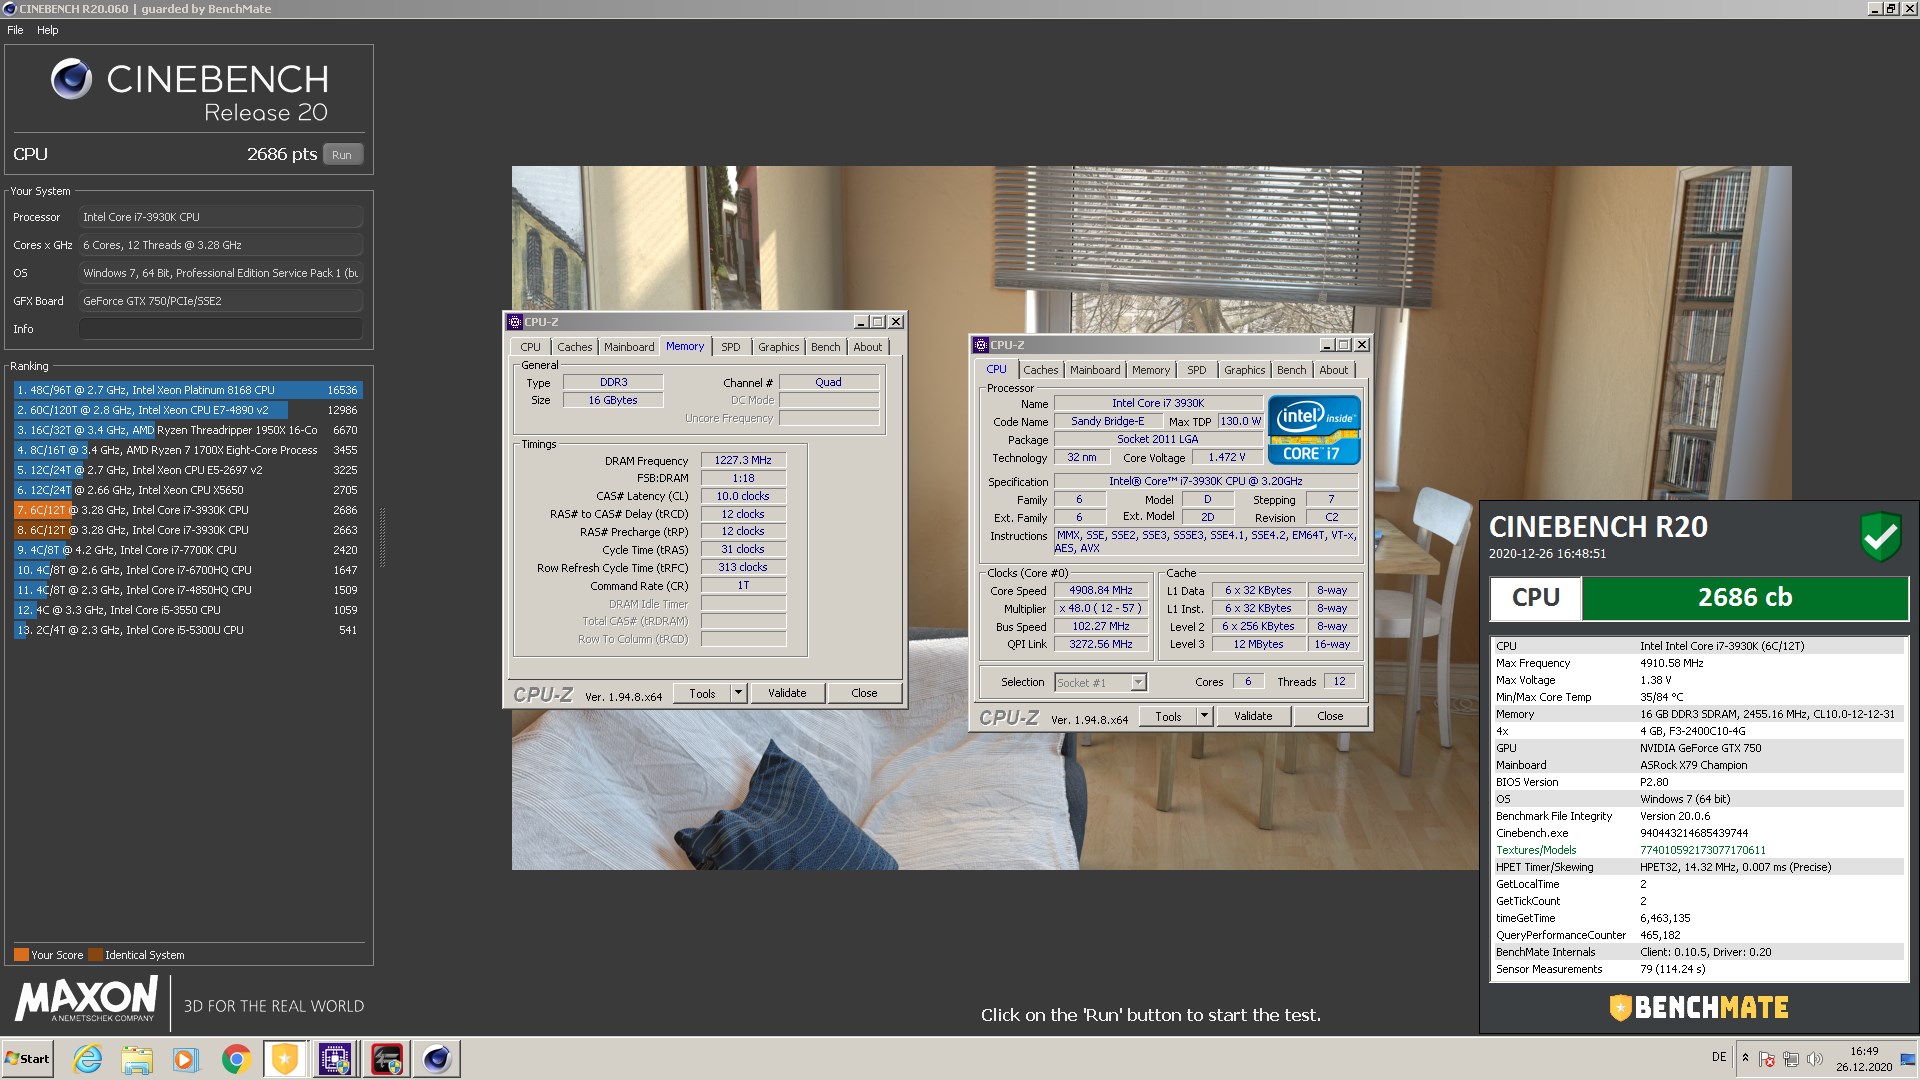Open SPD tab in right CPU-Z window
Viewport: 1920px width, 1080px height.
[x=1197, y=370]
